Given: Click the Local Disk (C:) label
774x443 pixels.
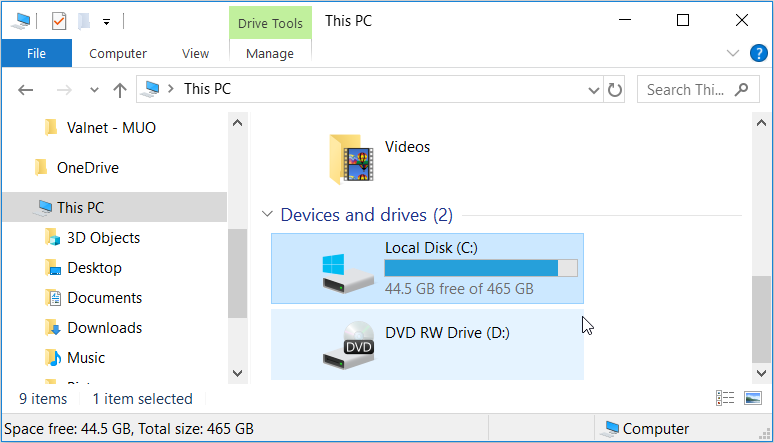Looking at the screenshot, I should click(x=431, y=247).
